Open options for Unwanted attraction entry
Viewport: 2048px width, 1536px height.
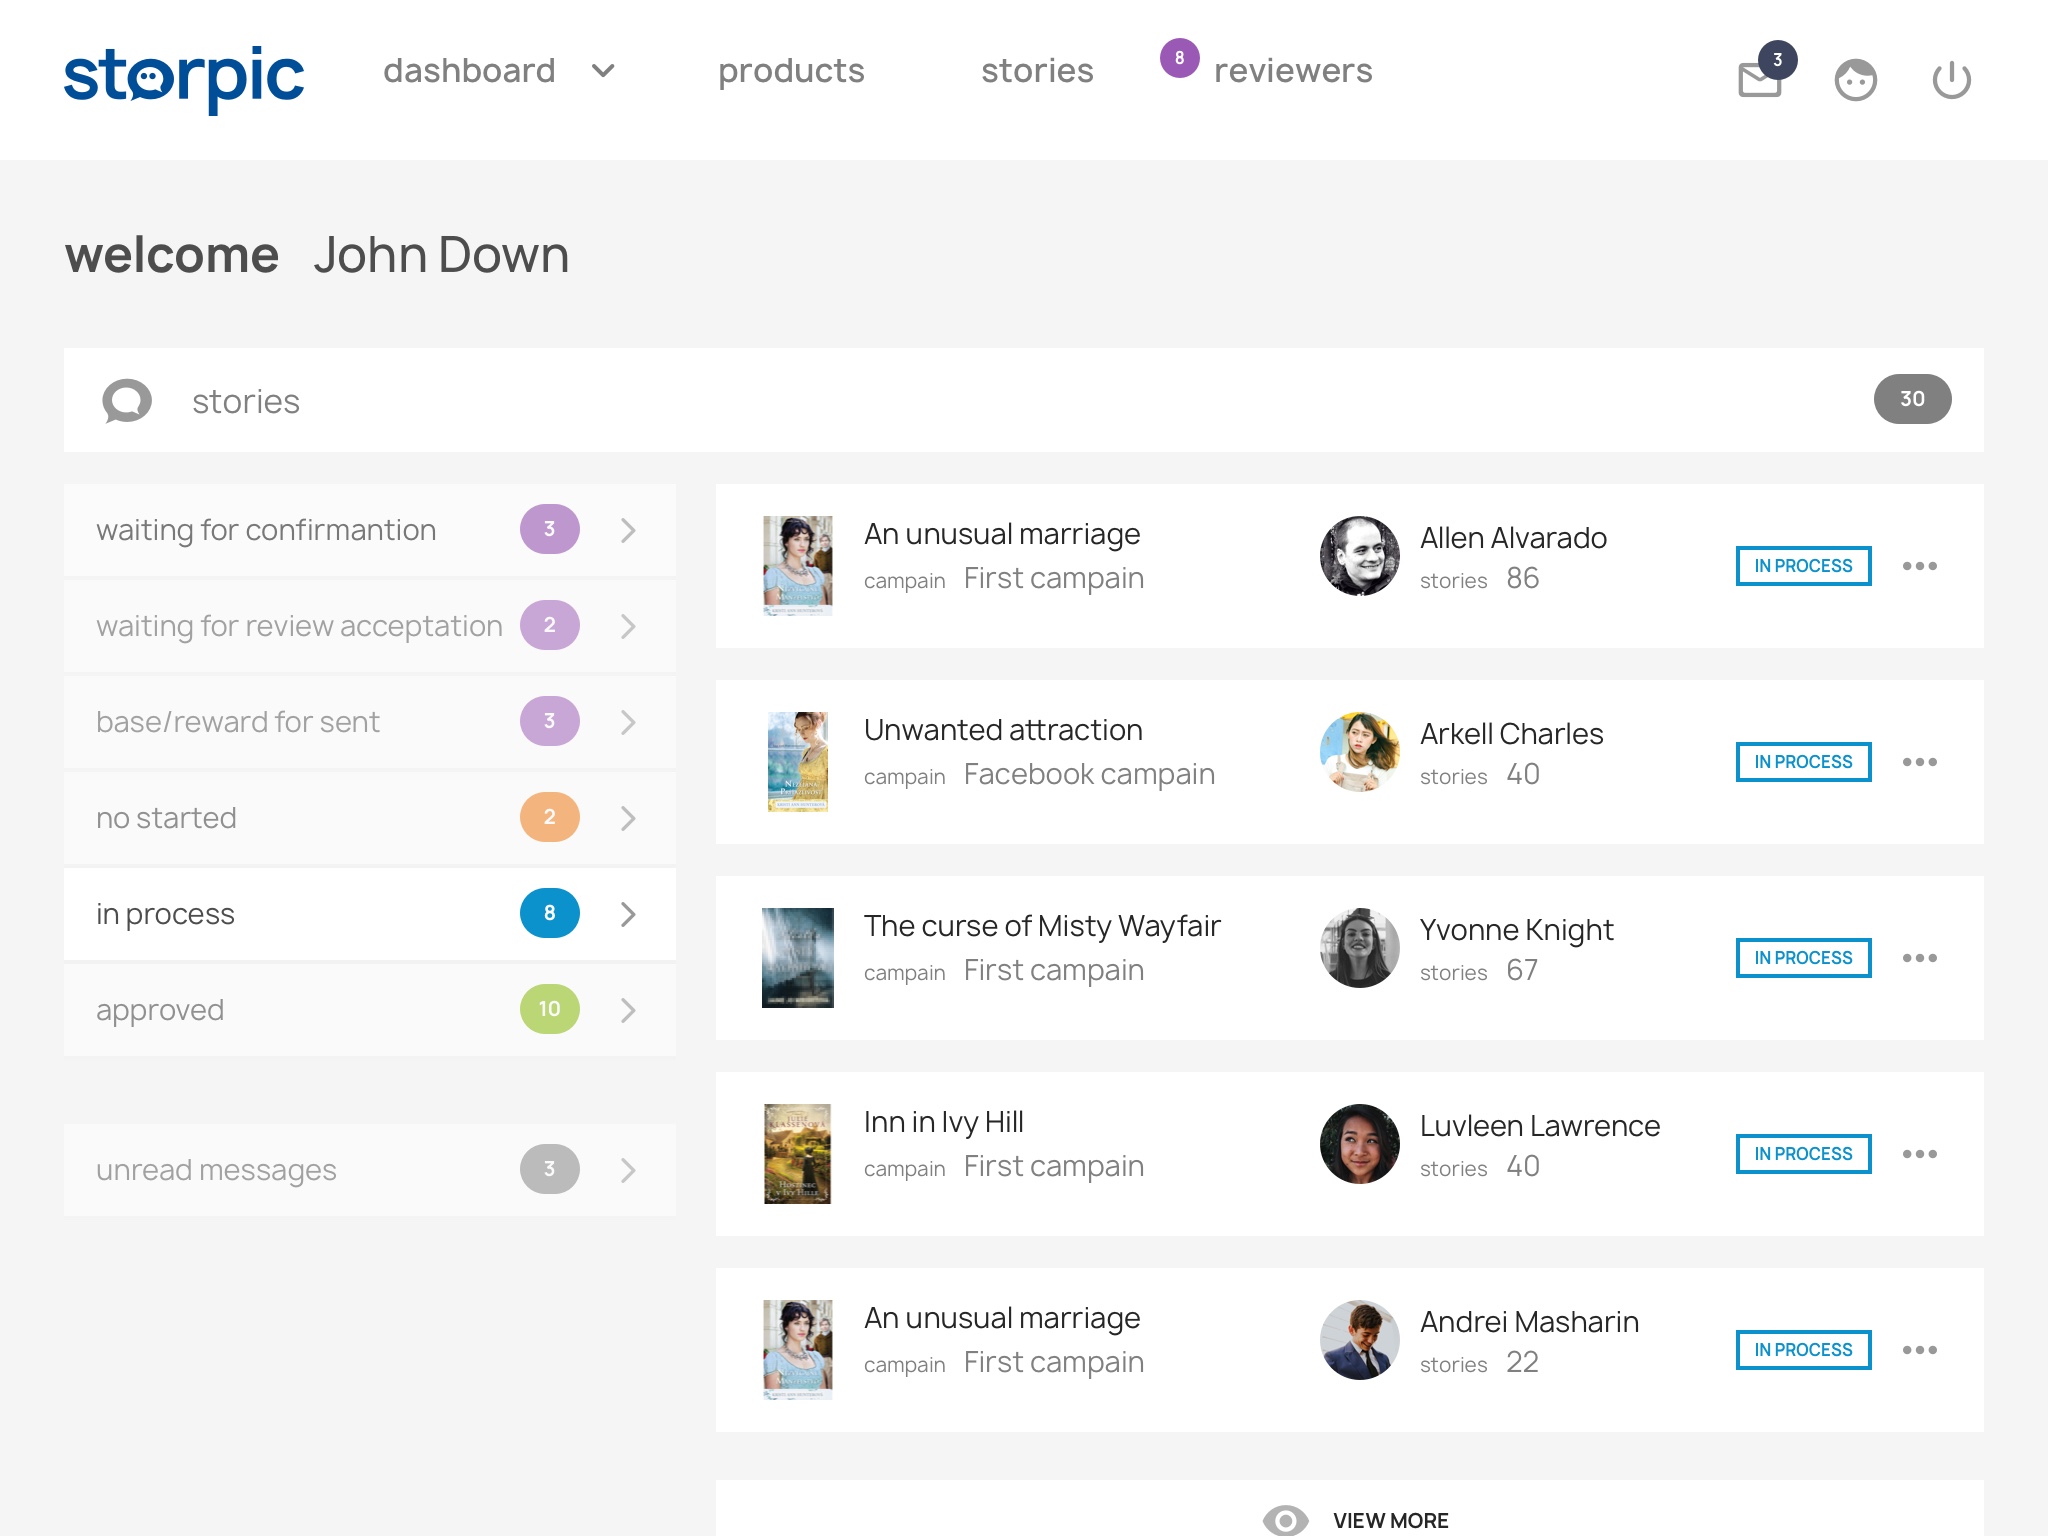pyautogui.click(x=1924, y=760)
